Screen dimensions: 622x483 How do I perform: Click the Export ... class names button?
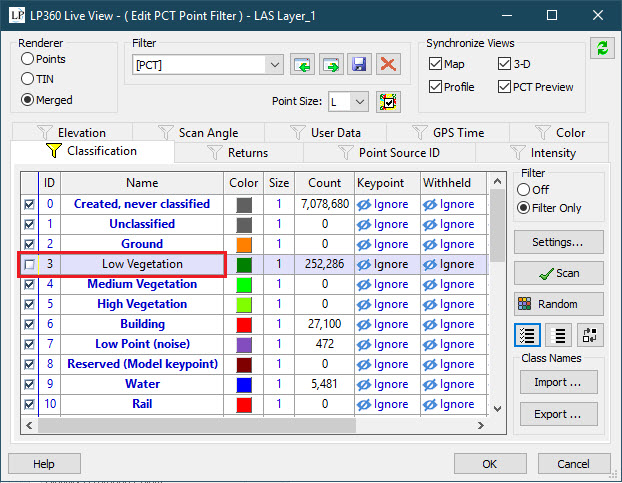(x=559, y=414)
